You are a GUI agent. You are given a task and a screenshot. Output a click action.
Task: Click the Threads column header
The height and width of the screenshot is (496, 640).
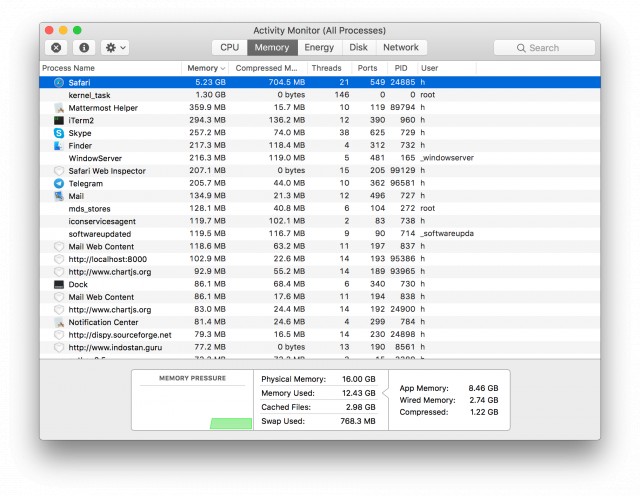coord(328,68)
